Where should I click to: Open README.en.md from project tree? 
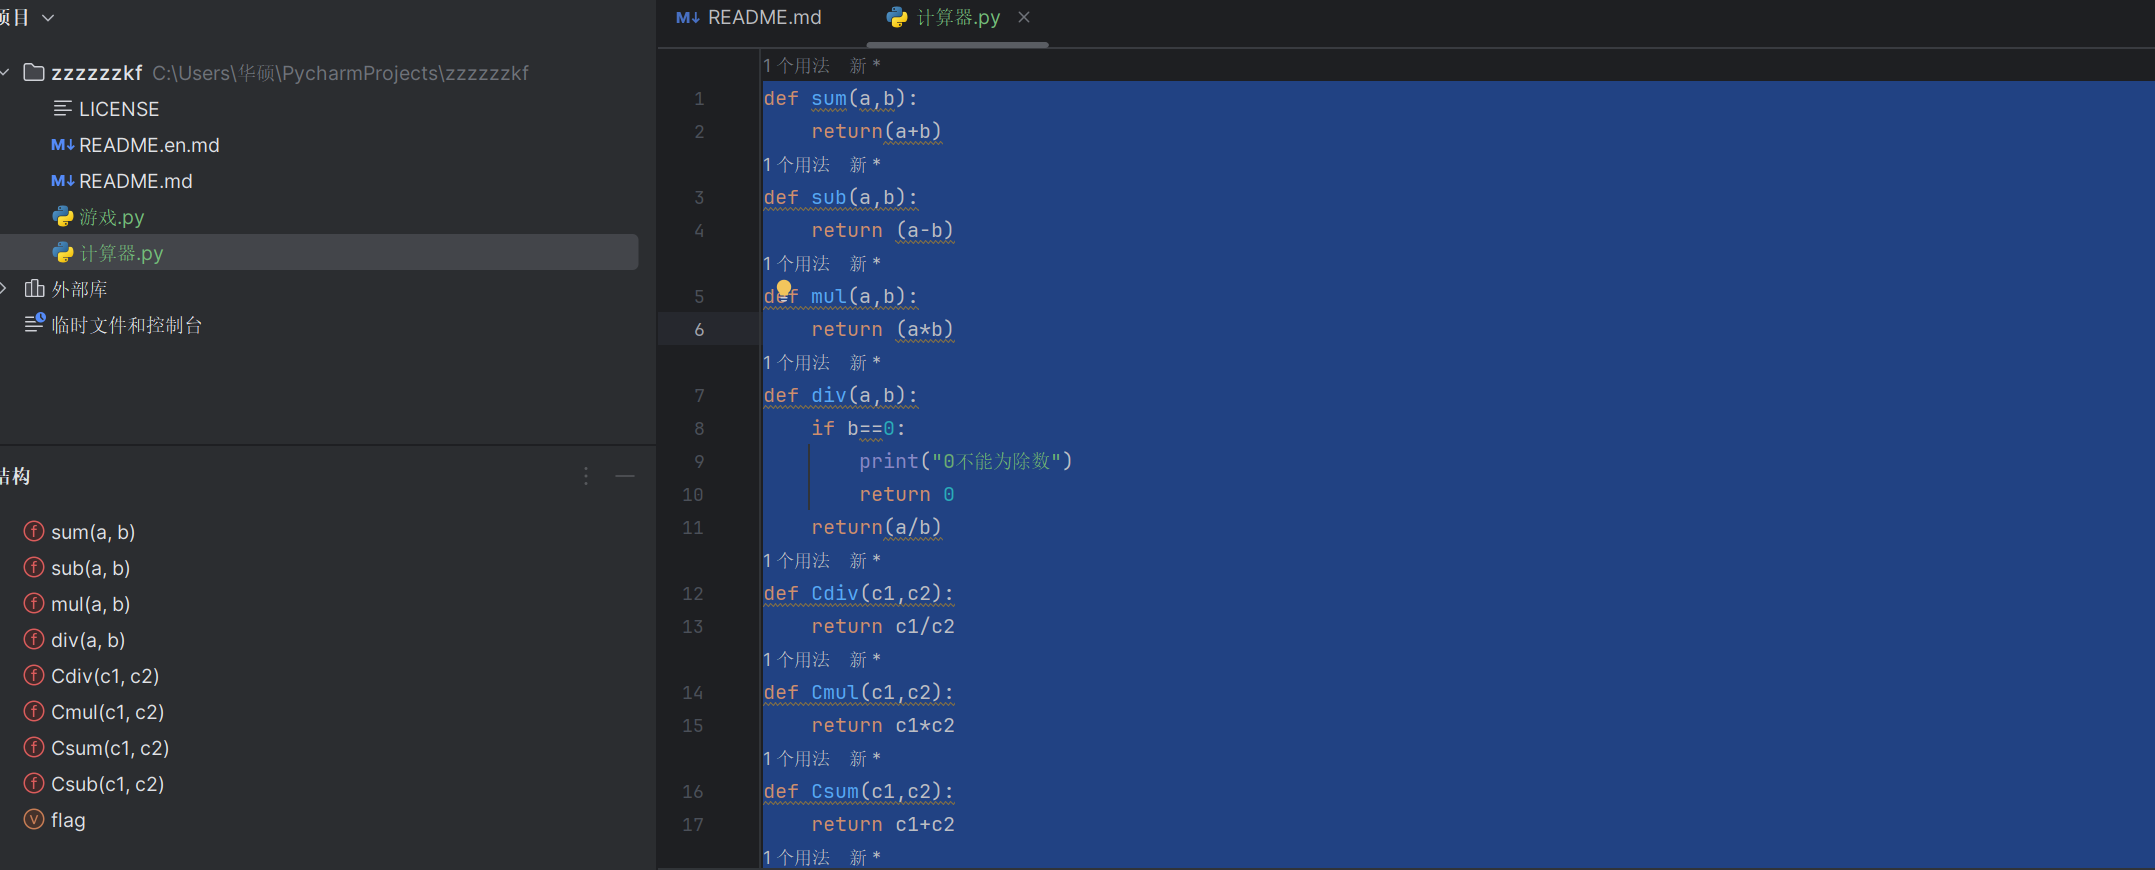click(x=148, y=145)
